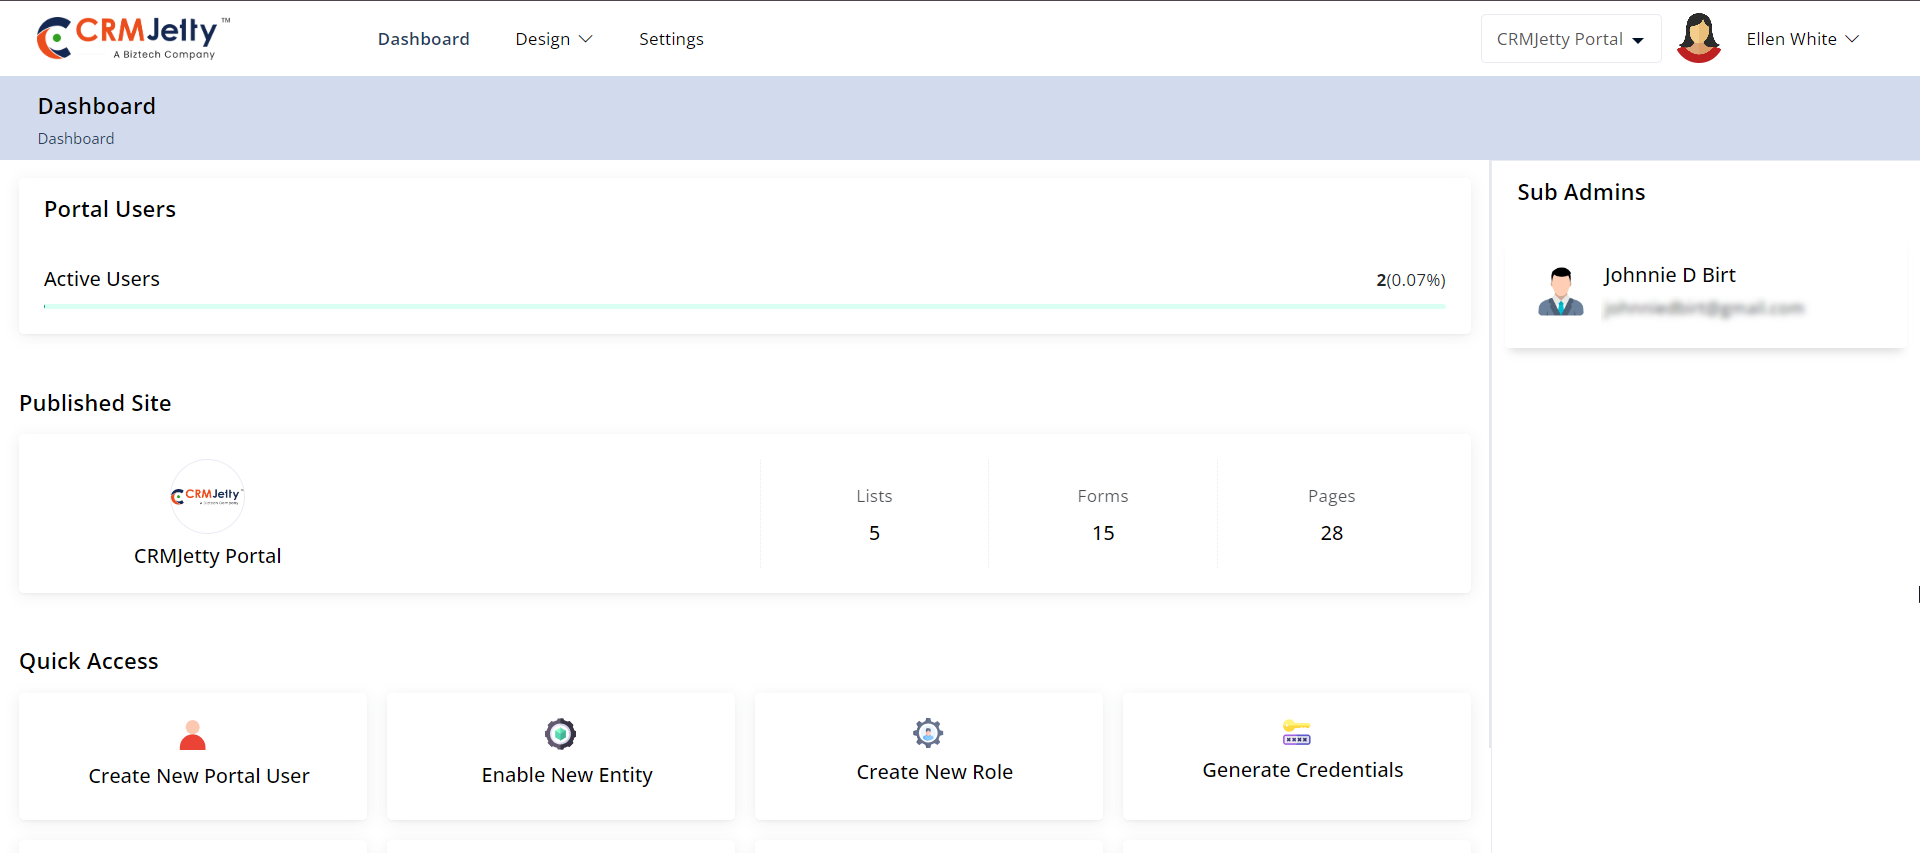The height and width of the screenshot is (853, 1920).
Task: Expand the Design menu
Action: point(554,39)
